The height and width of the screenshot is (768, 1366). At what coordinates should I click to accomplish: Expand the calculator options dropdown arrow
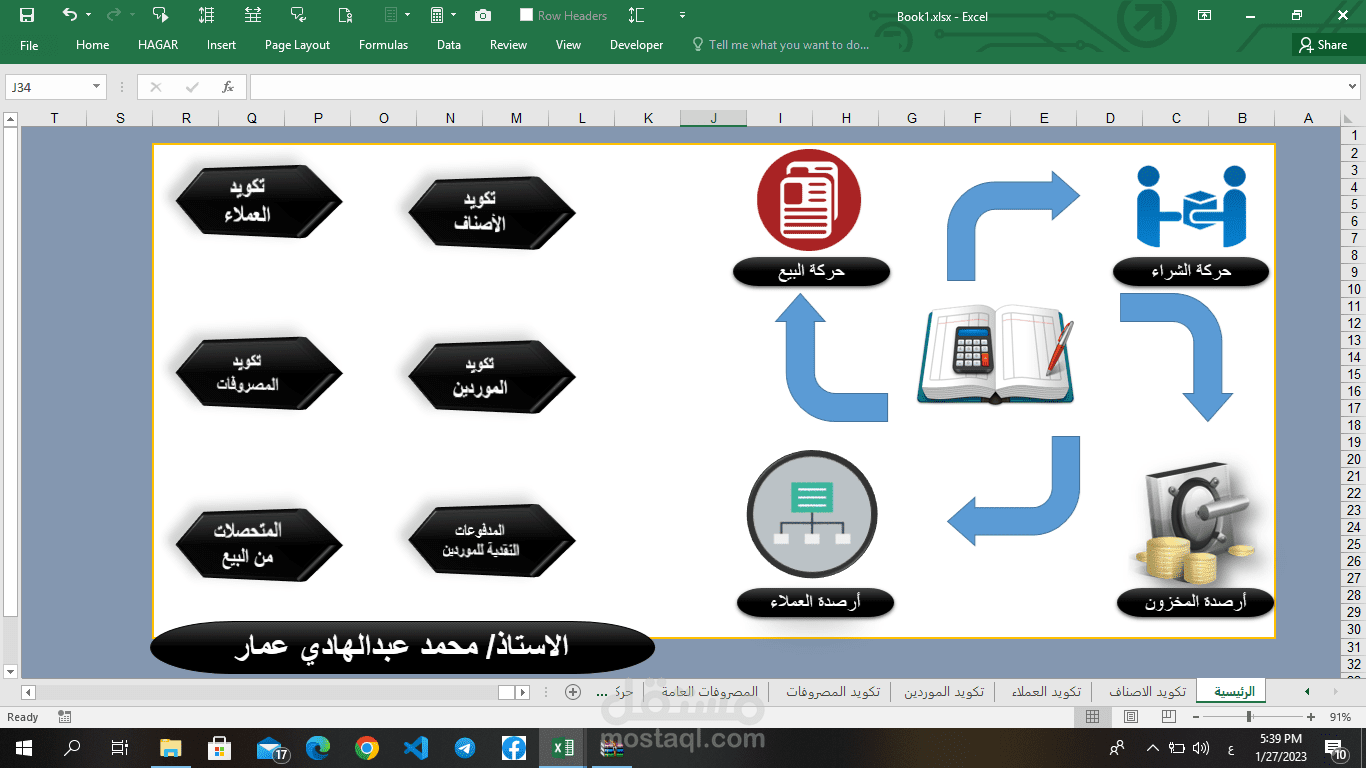point(453,15)
